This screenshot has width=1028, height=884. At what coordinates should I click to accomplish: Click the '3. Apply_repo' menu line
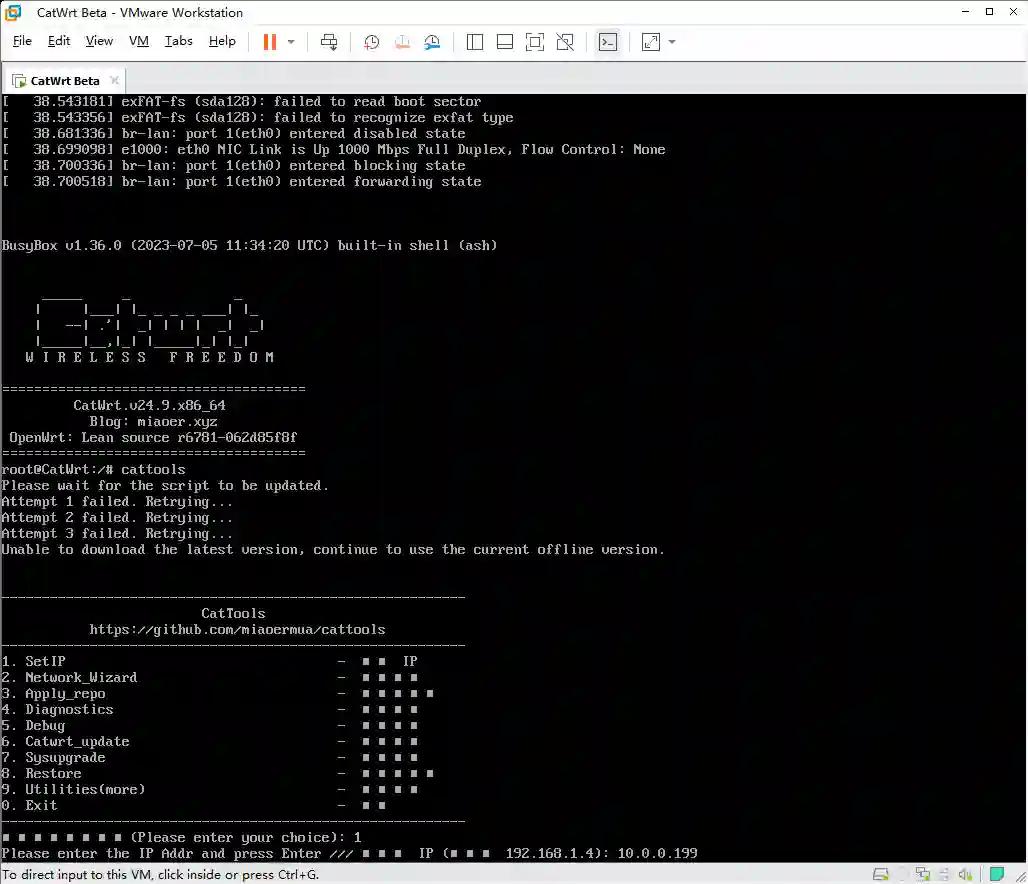[218, 693]
